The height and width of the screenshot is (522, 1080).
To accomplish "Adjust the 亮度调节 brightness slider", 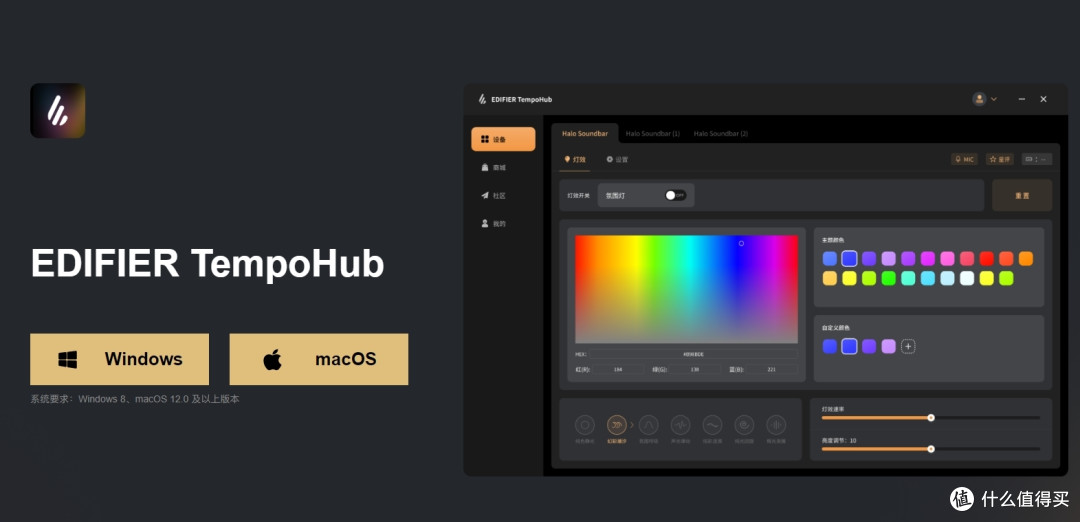I will 931,449.
